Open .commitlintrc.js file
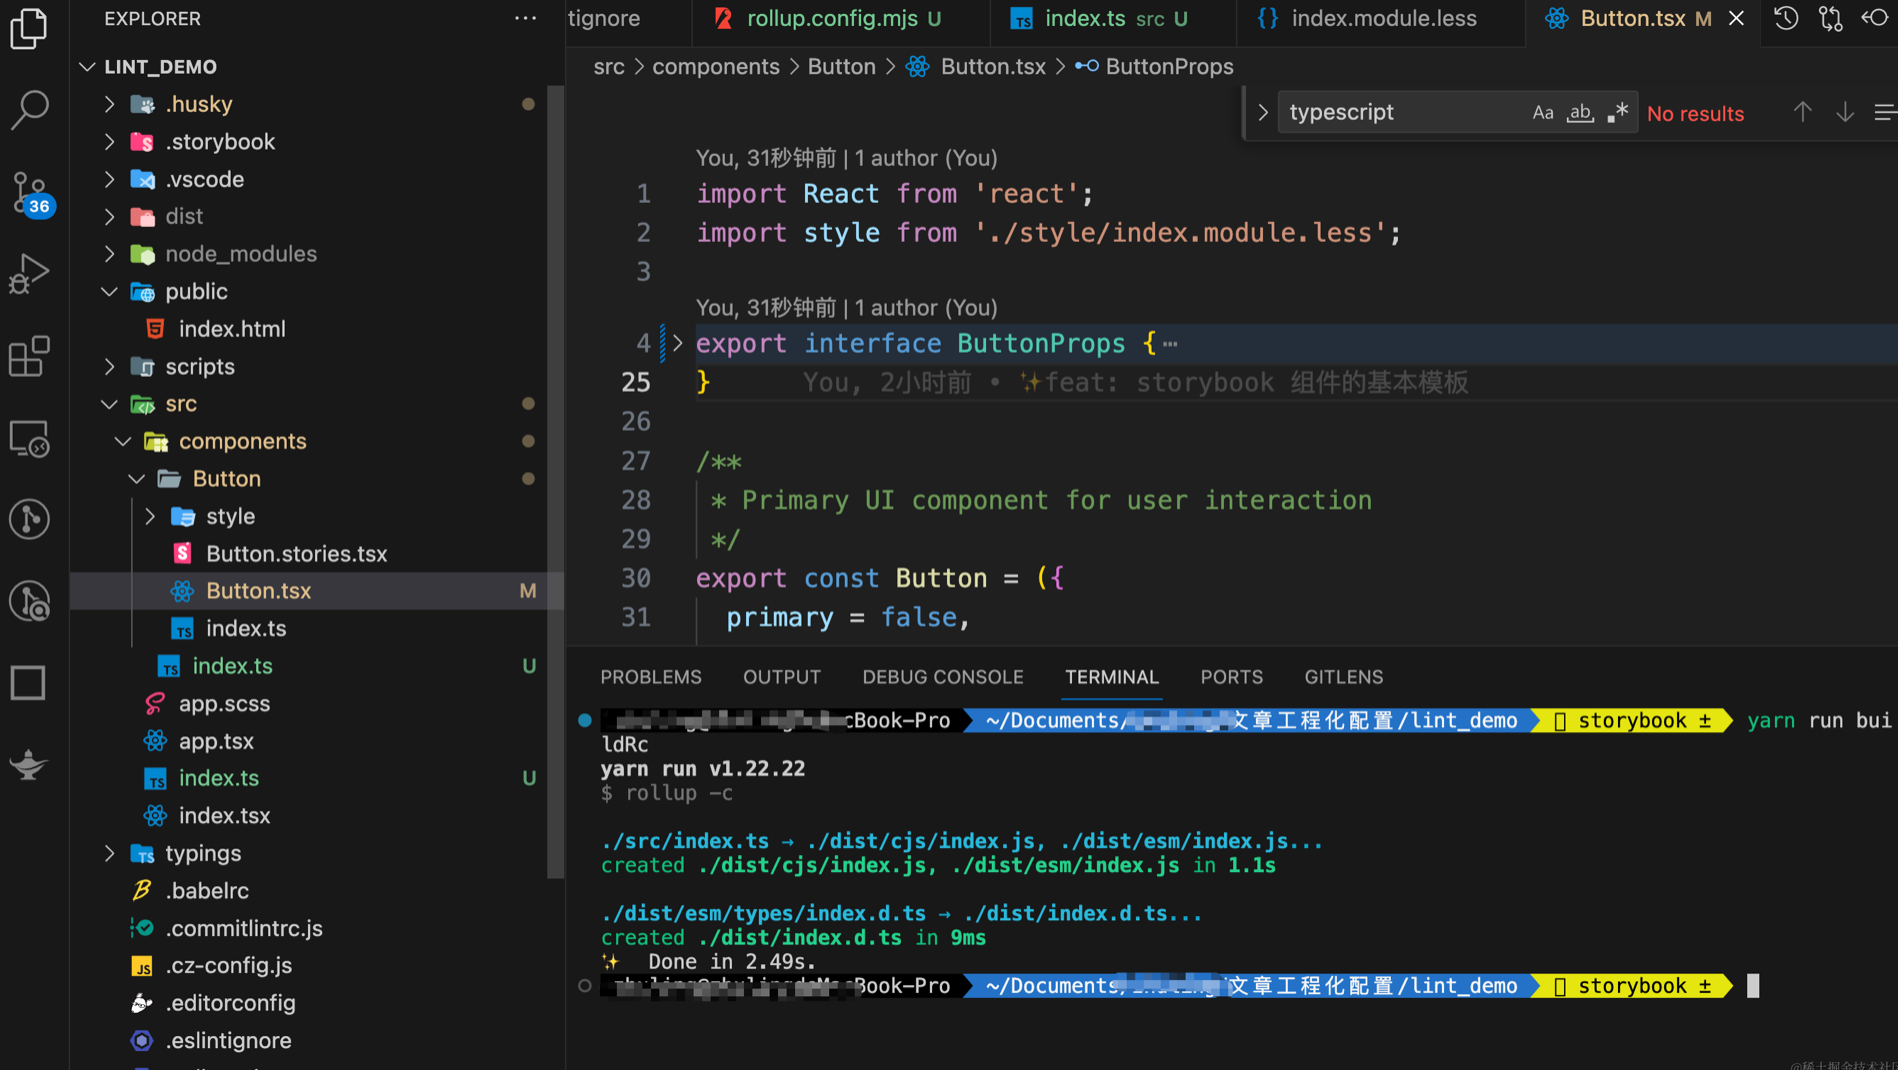Screen dimensions: 1898x1070 (244, 928)
